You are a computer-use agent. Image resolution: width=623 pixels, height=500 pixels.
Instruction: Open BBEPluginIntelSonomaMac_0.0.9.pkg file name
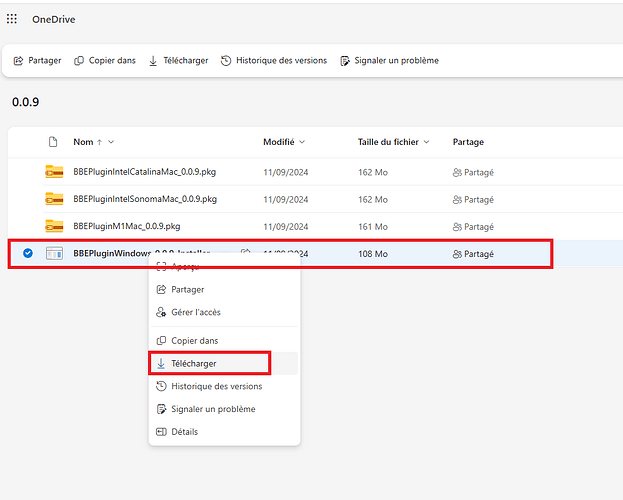tap(145, 199)
